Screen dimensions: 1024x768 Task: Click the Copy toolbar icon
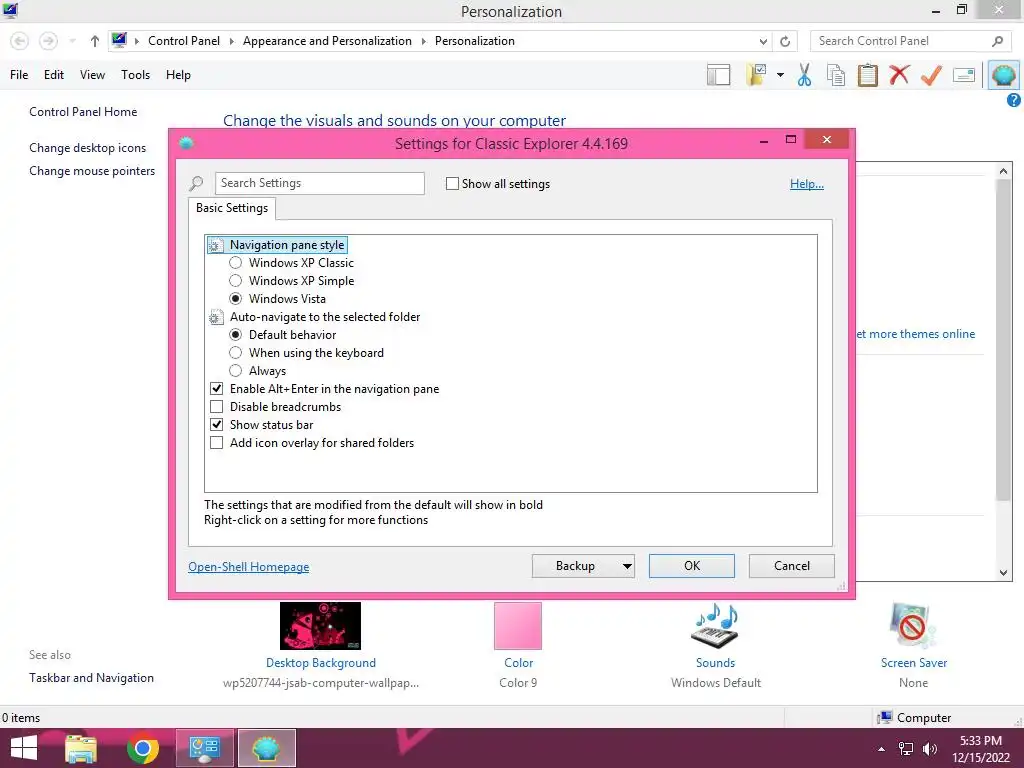point(836,75)
